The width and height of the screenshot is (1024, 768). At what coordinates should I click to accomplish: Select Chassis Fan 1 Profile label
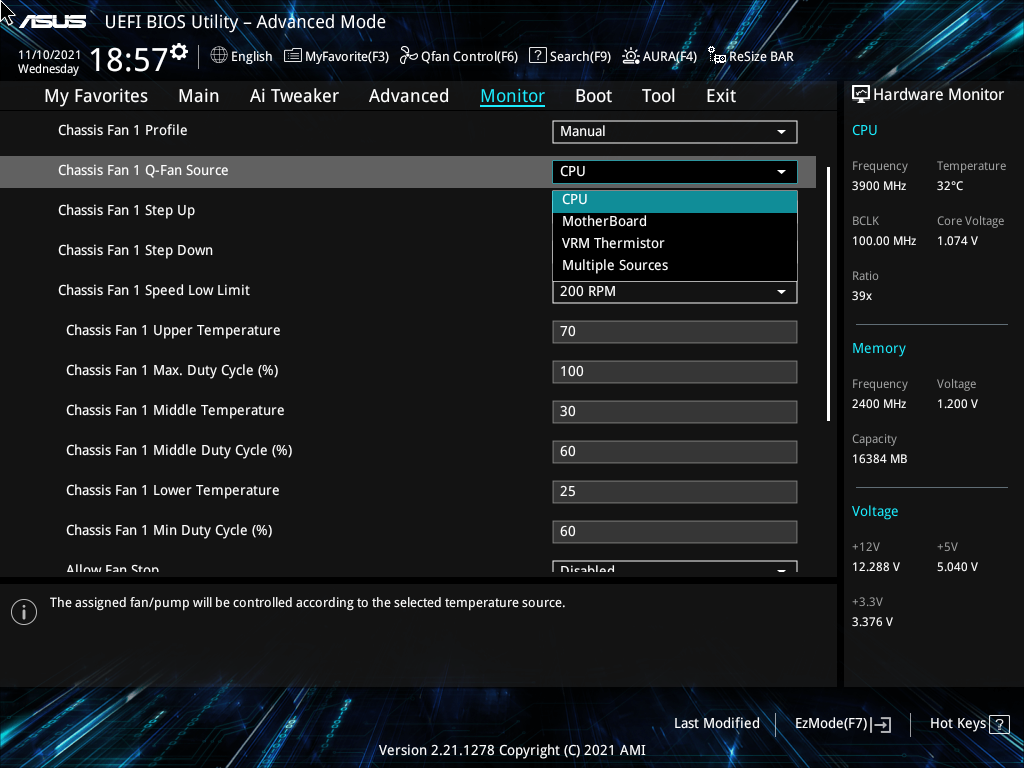tap(123, 131)
